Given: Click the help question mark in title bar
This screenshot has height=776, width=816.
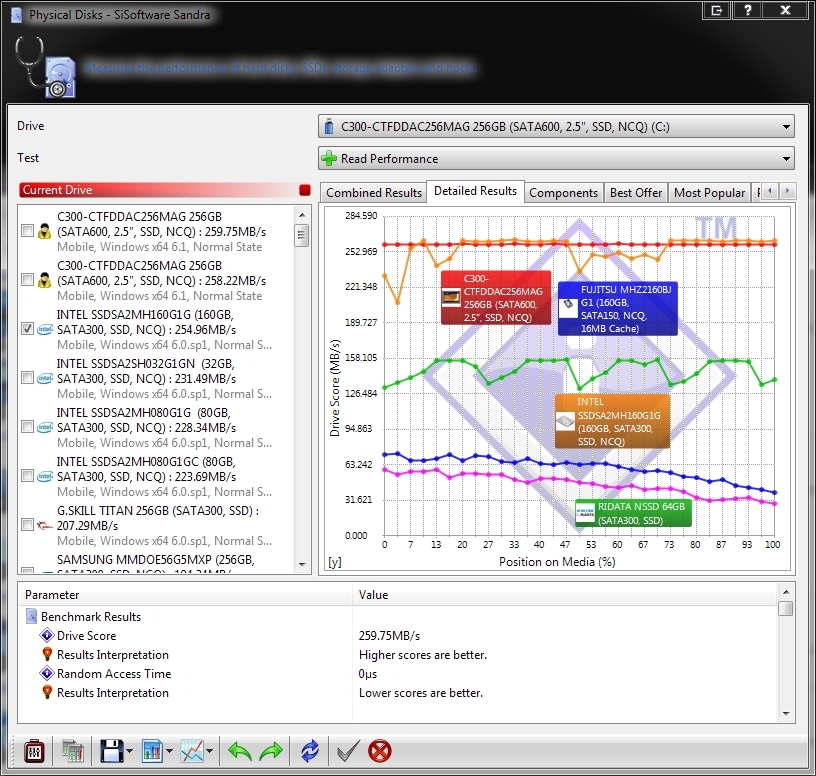Looking at the screenshot, I should click(748, 10).
